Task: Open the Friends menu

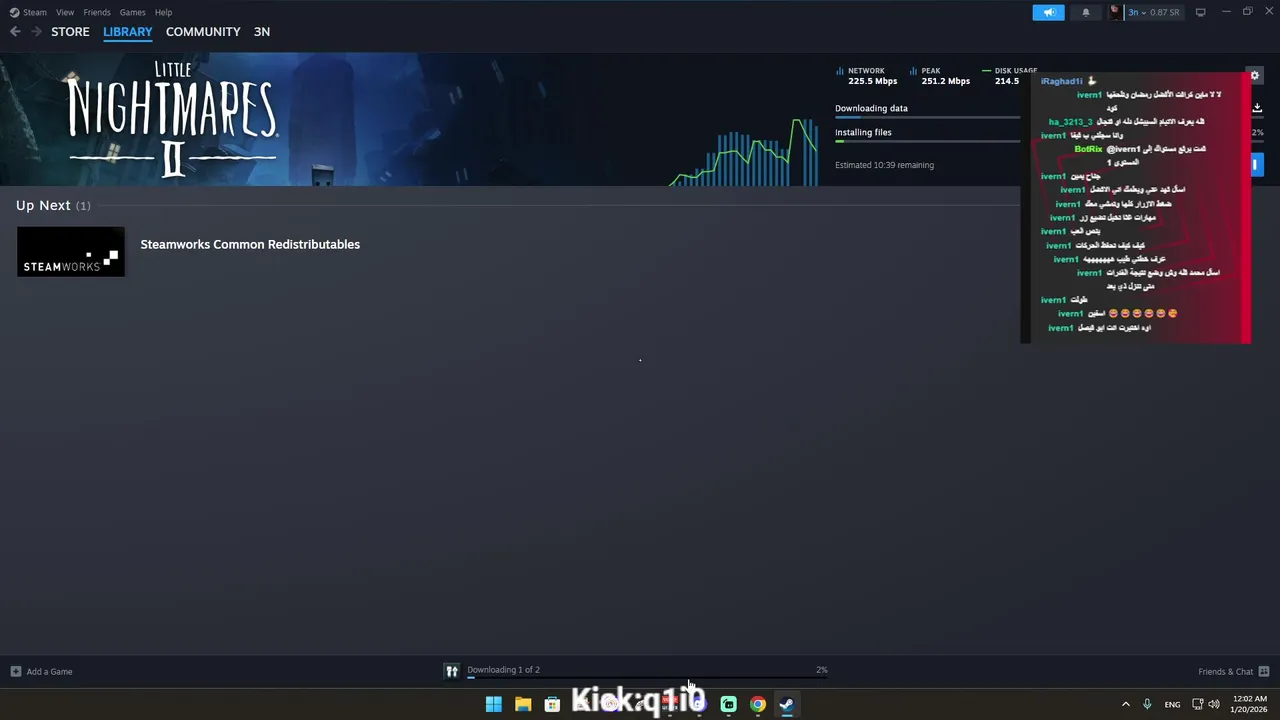Action: [x=97, y=12]
